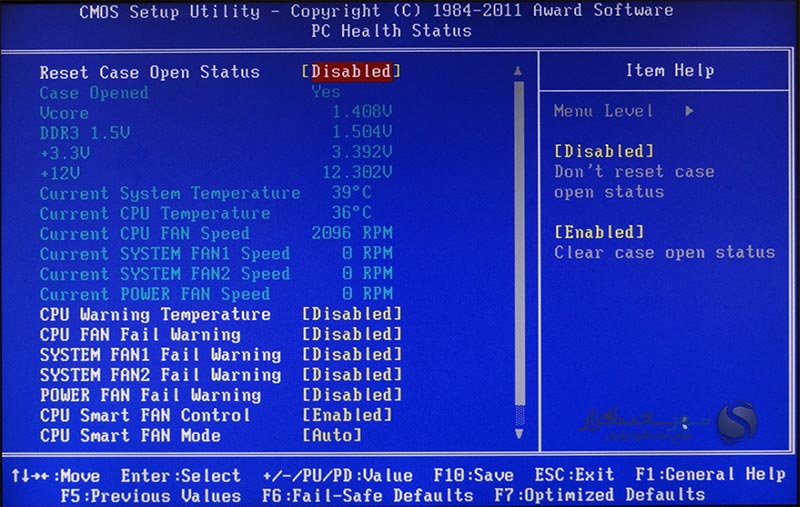
Task: Select the POWER FAN Fail Warning label
Action: [x=150, y=395]
